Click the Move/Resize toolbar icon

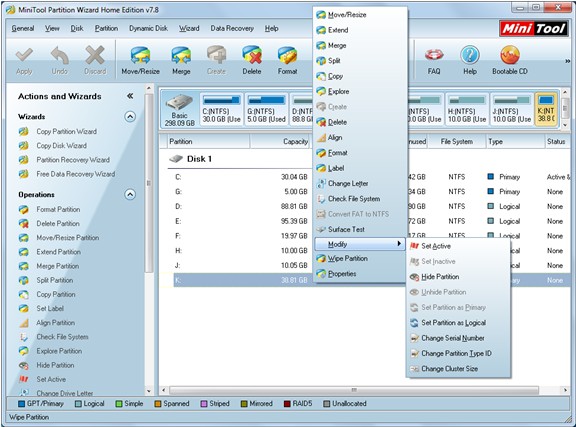pos(140,61)
